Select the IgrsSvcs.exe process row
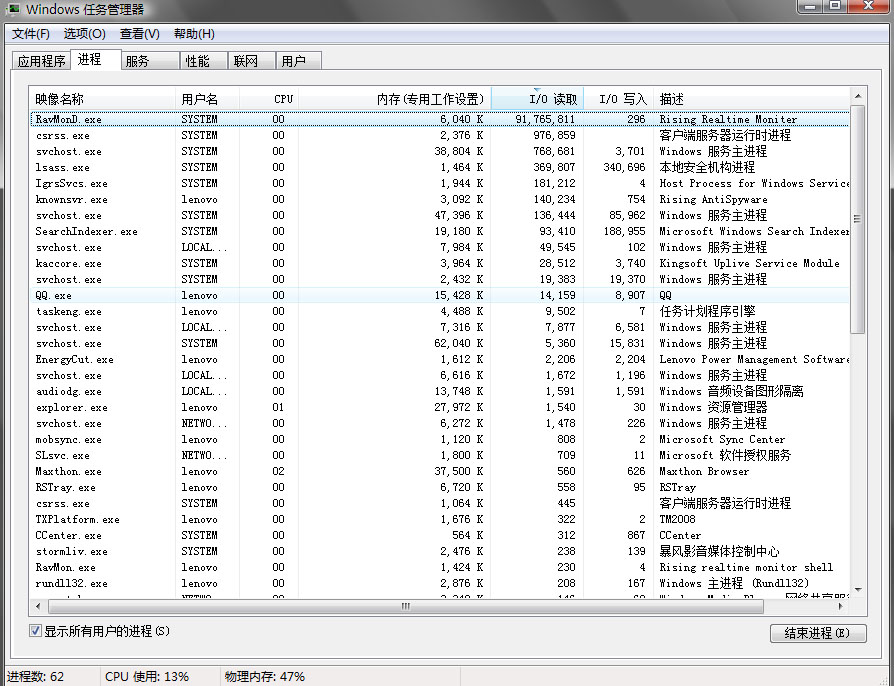Viewport: 894px width, 686px height. (x=439, y=183)
